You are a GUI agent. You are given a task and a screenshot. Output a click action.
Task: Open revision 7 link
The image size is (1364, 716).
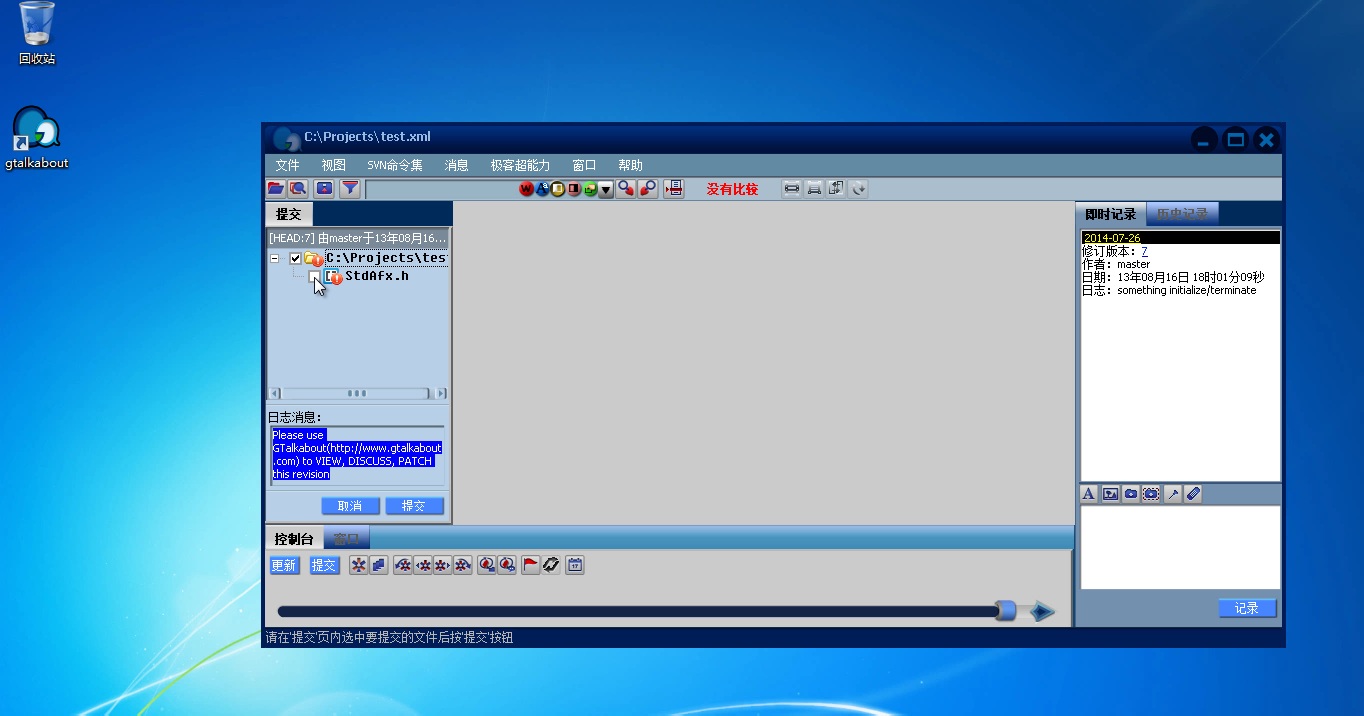(x=1145, y=251)
